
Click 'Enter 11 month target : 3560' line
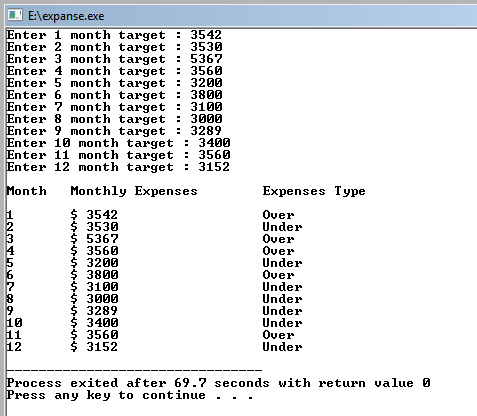[x=118, y=155]
